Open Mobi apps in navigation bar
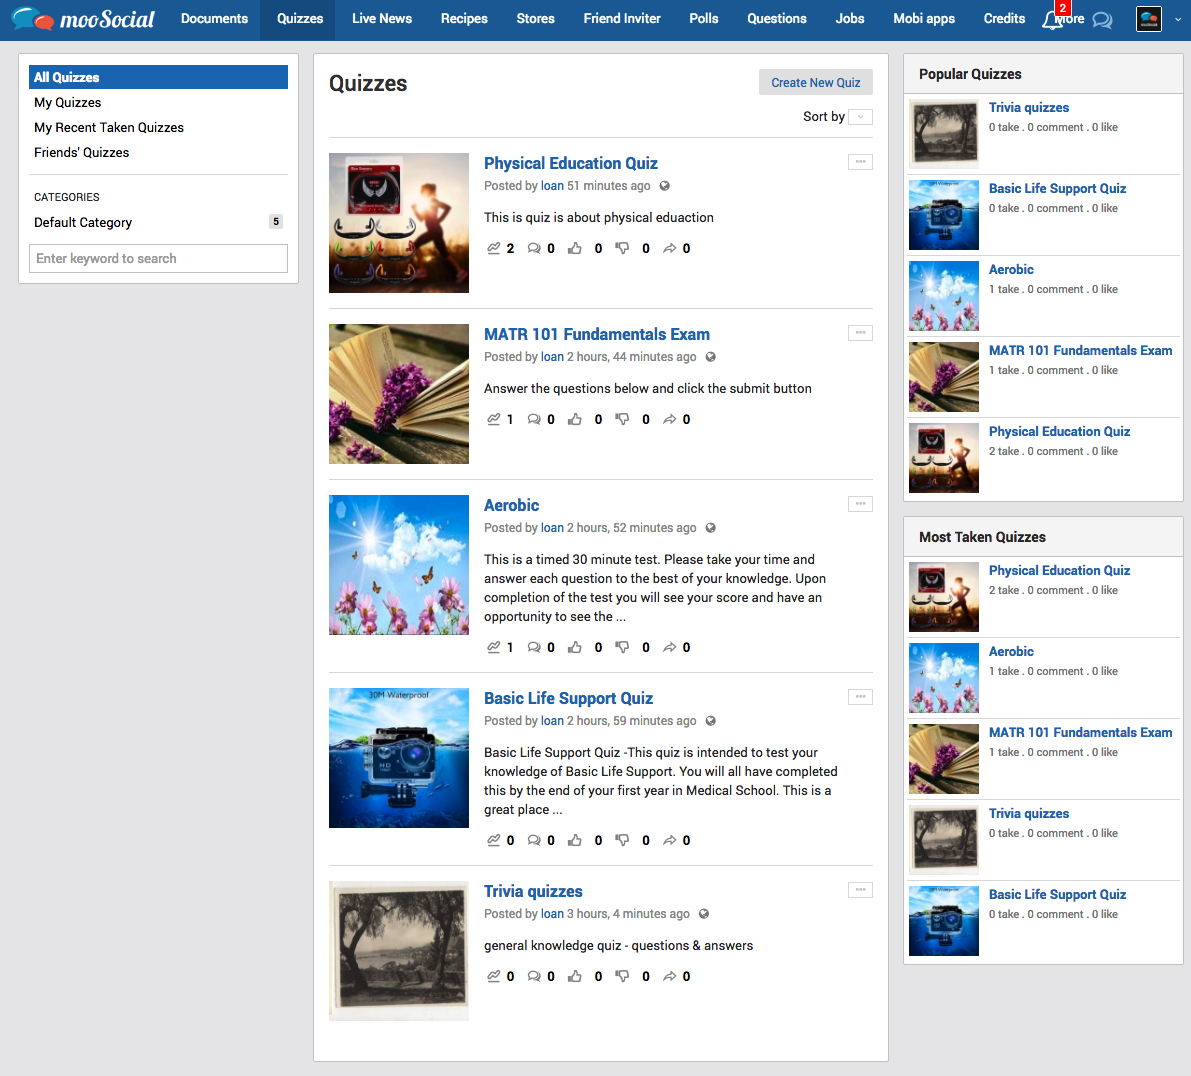 point(924,19)
